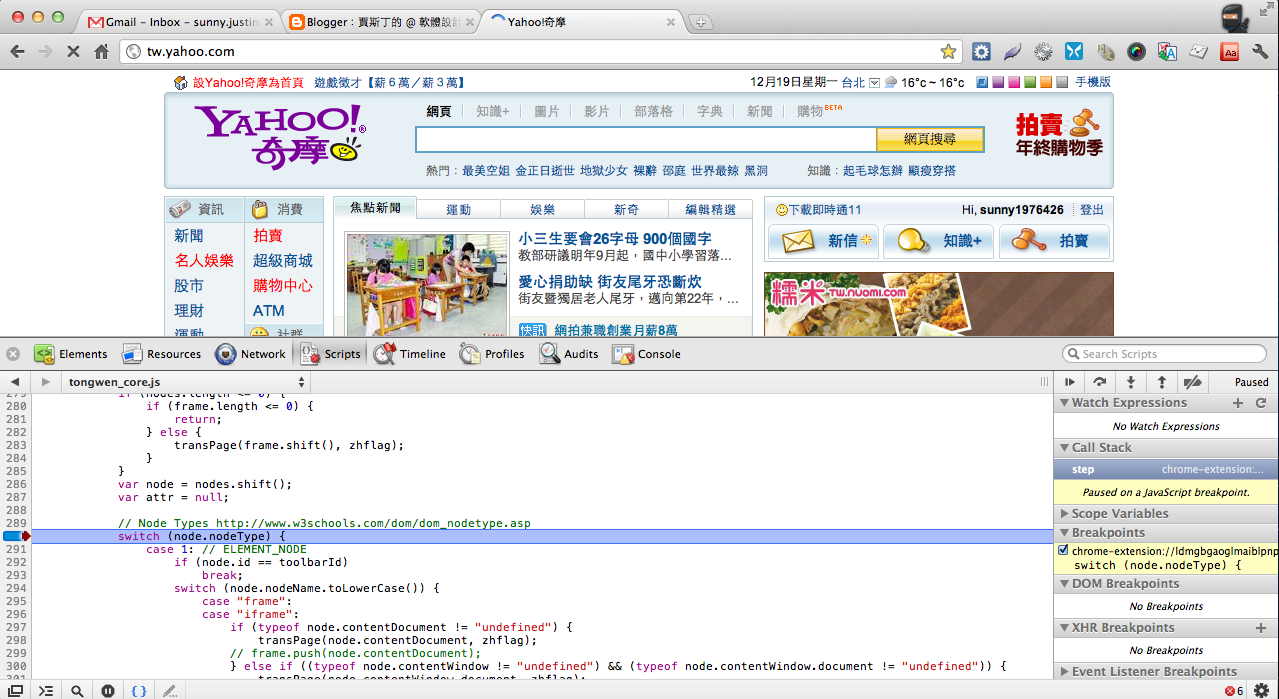The width and height of the screenshot is (1279, 699).
Task: Switch to the Console panel
Action: coord(647,354)
